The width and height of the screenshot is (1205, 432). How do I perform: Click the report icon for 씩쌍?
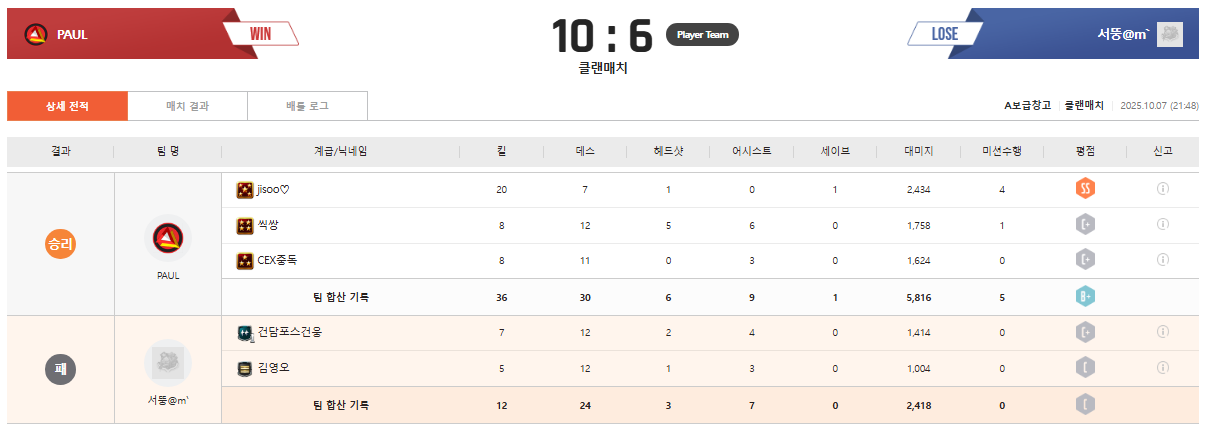coord(1163,225)
